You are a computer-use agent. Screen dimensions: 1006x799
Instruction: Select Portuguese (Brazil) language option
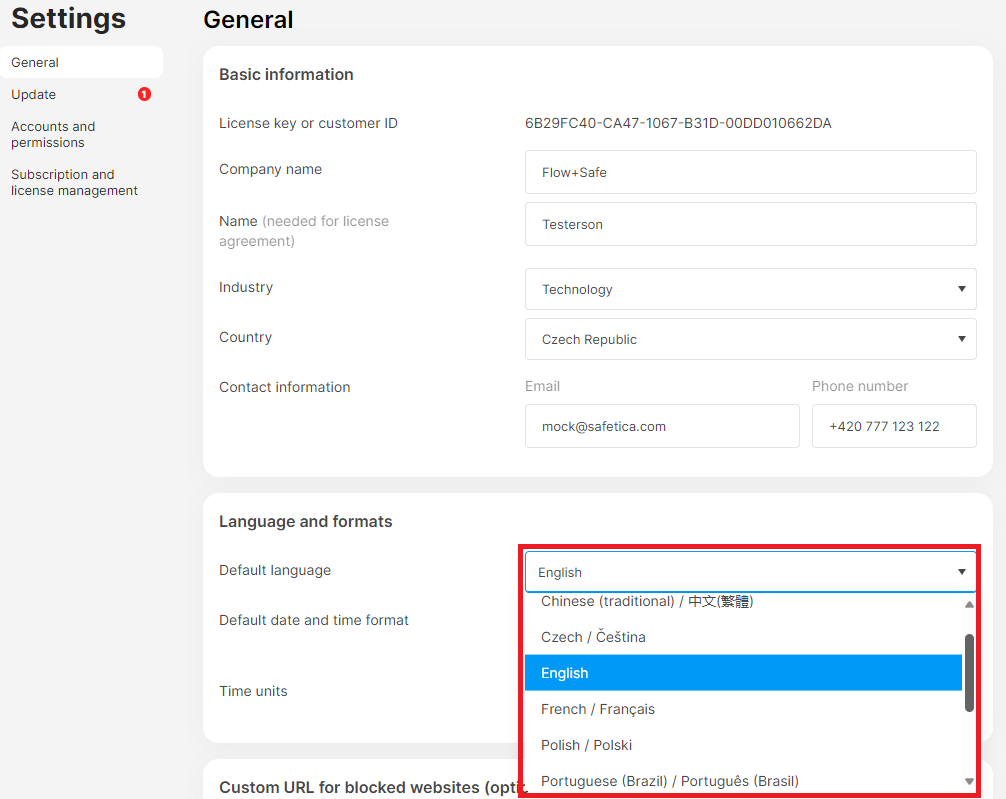pos(670,781)
